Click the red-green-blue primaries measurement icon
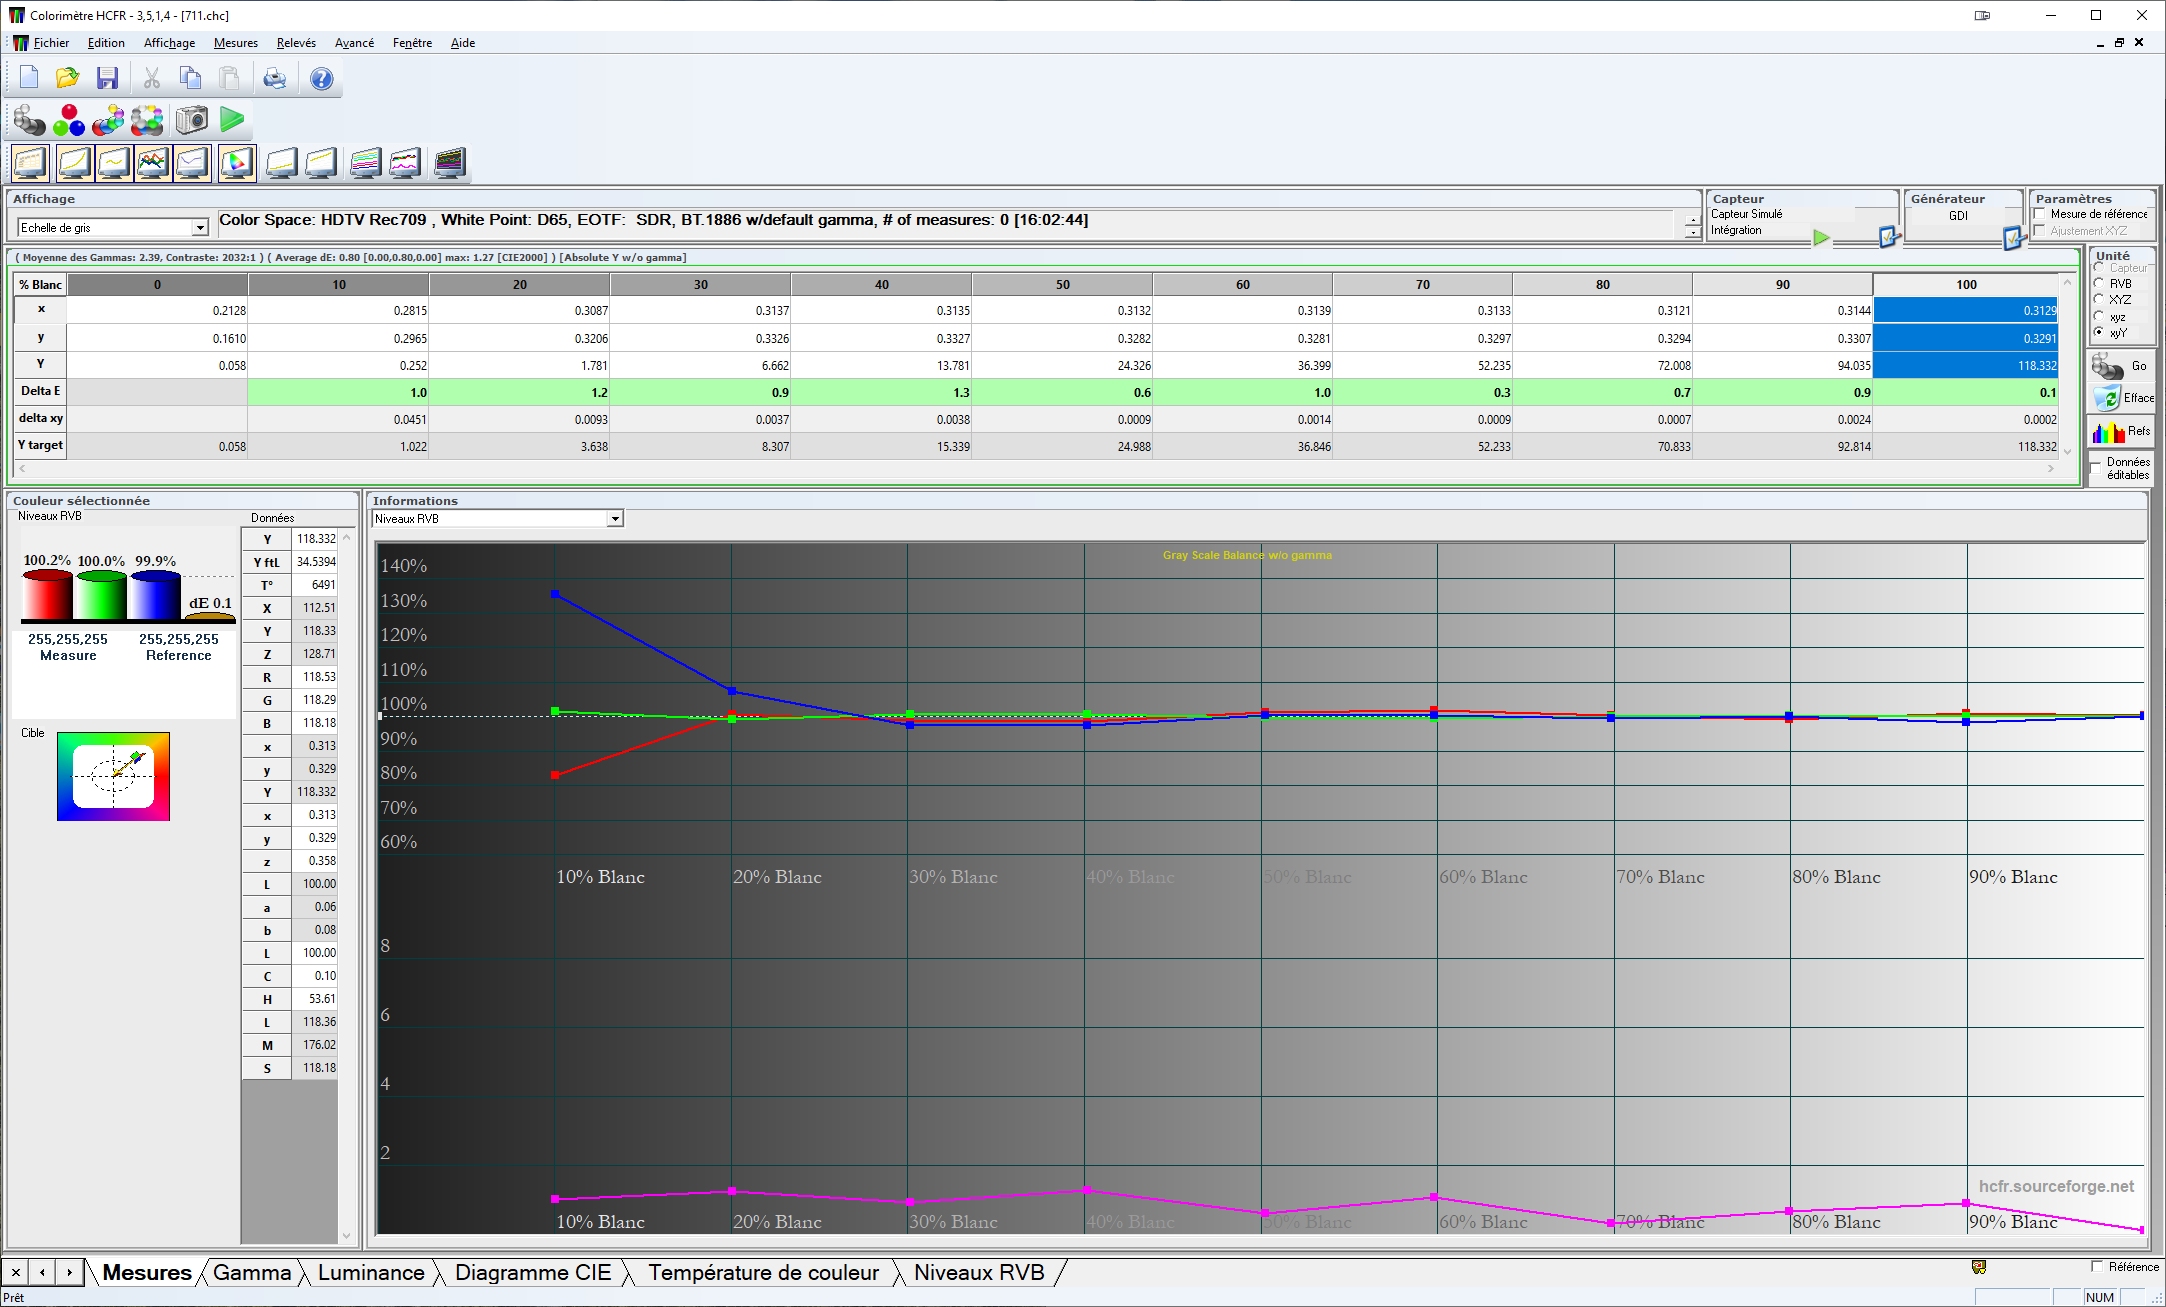Image resolution: width=2166 pixels, height=1307 pixels. (69, 120)
